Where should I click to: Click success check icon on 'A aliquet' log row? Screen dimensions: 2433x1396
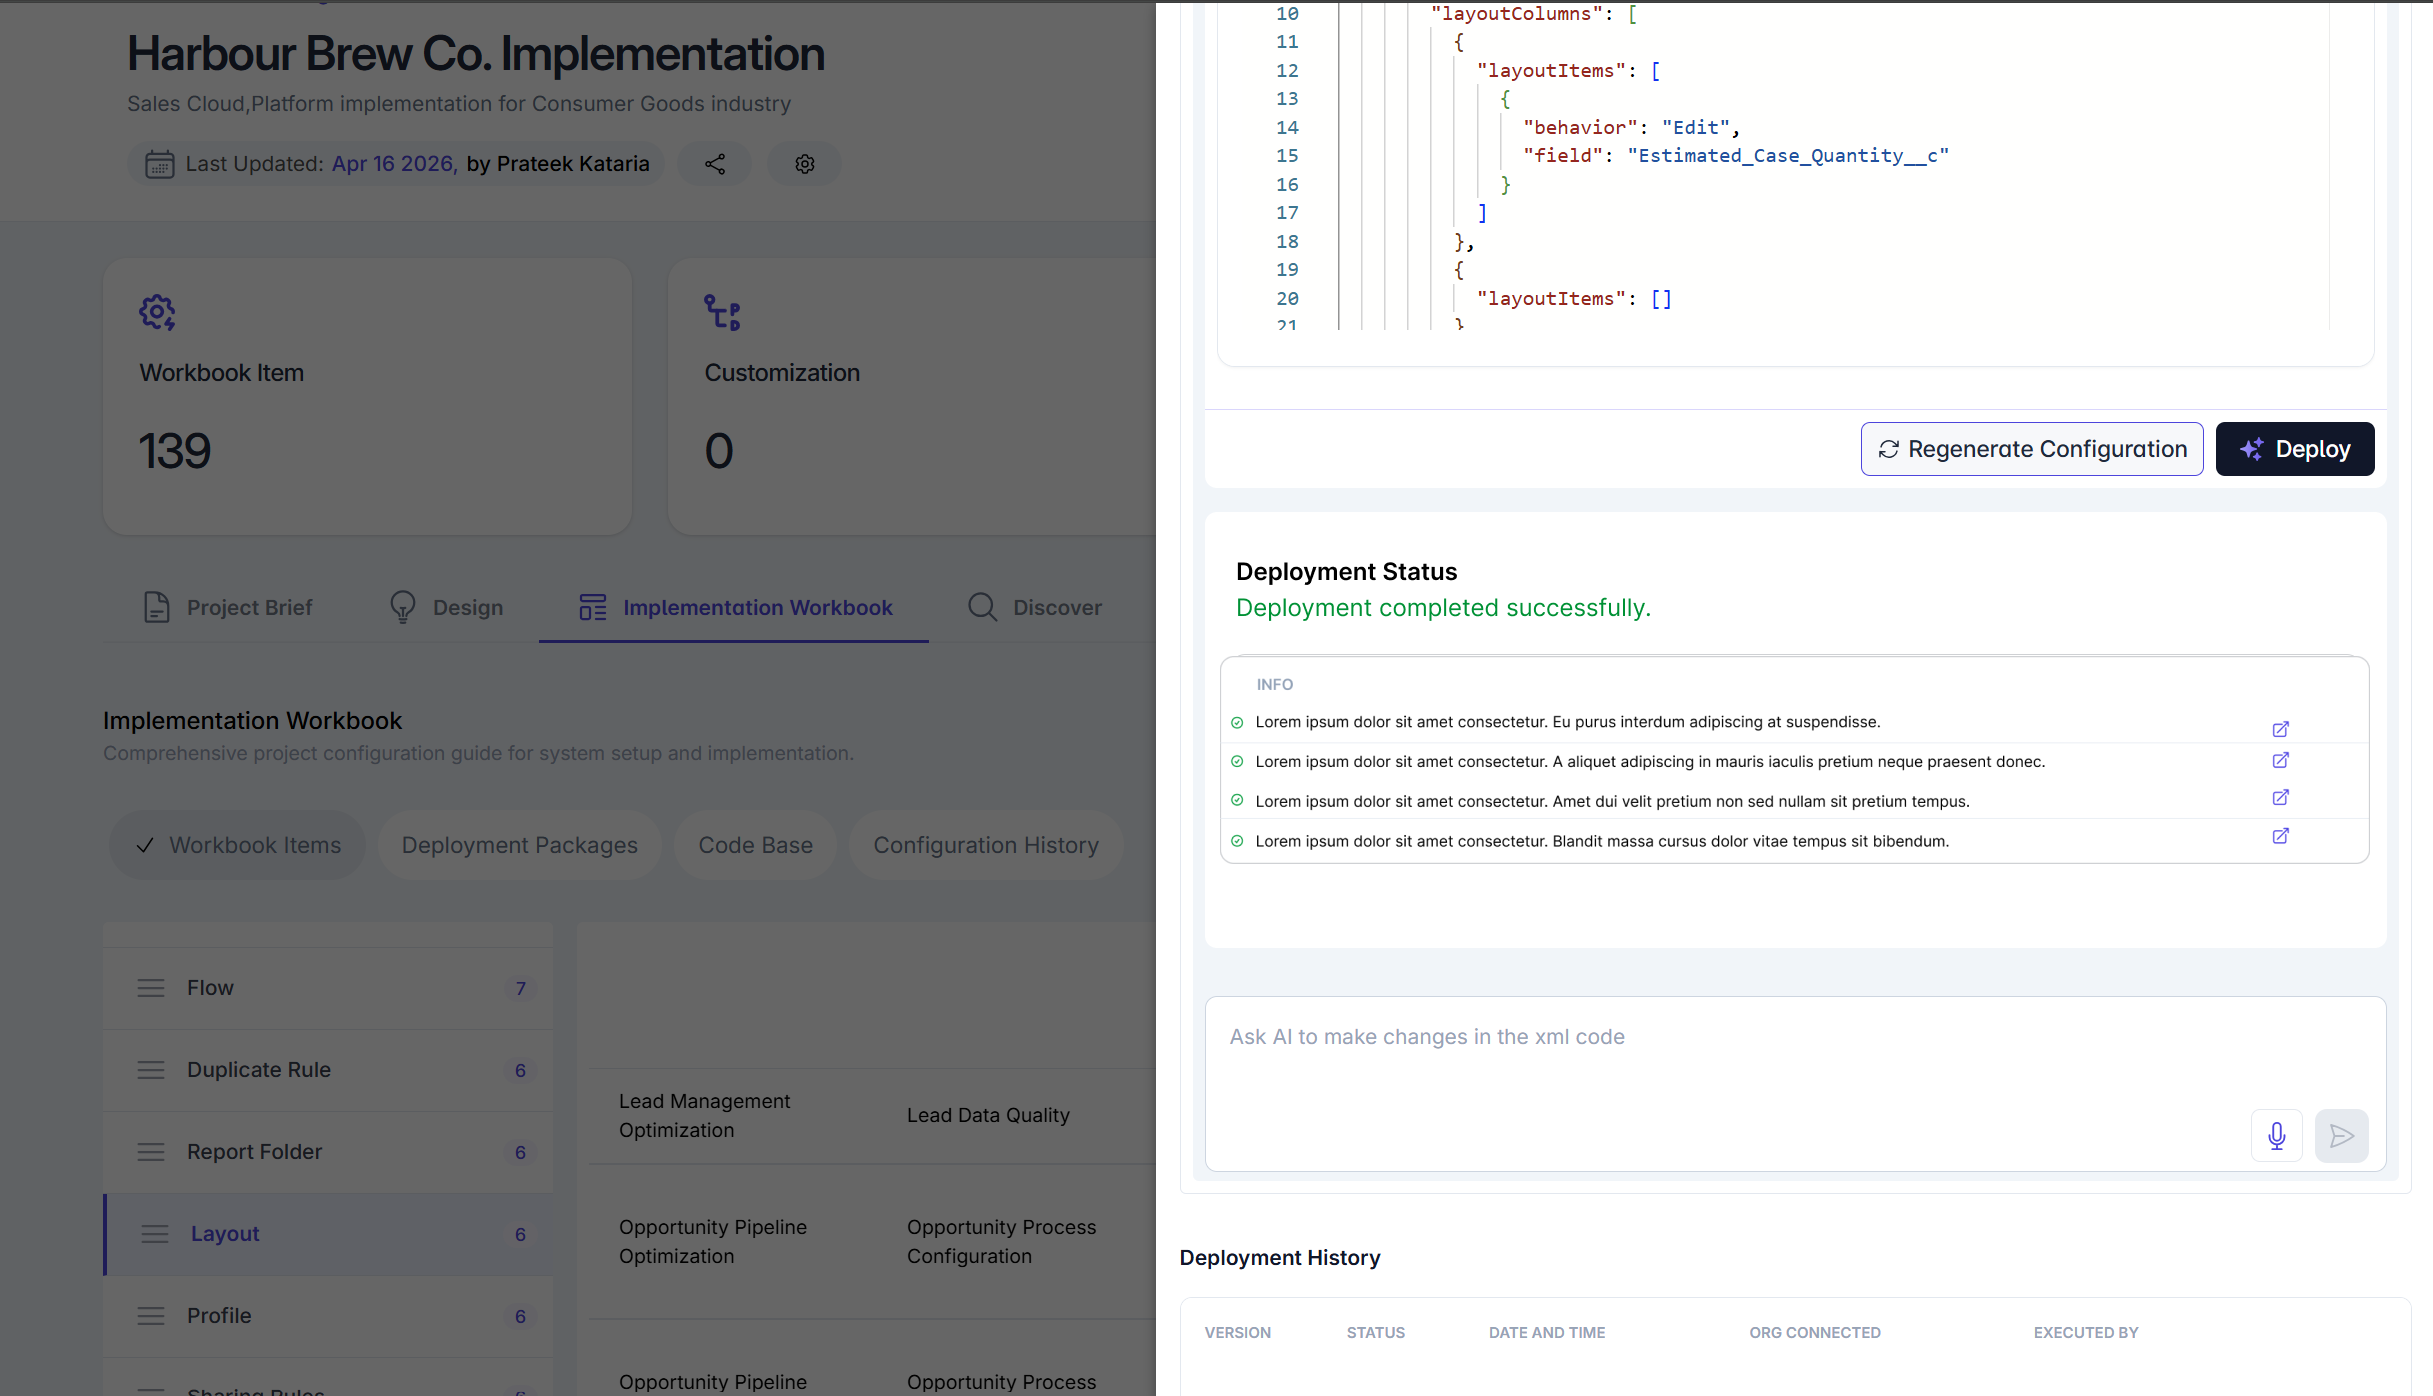tap(1237, 762)
